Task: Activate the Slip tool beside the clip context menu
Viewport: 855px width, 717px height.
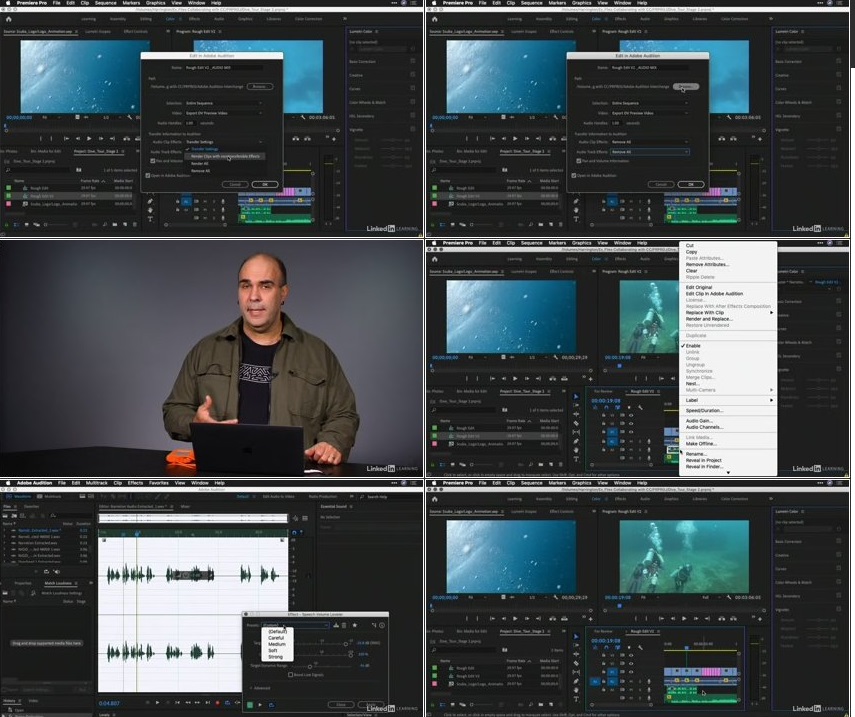Action: pyautogui.click(x=576, y=432)
